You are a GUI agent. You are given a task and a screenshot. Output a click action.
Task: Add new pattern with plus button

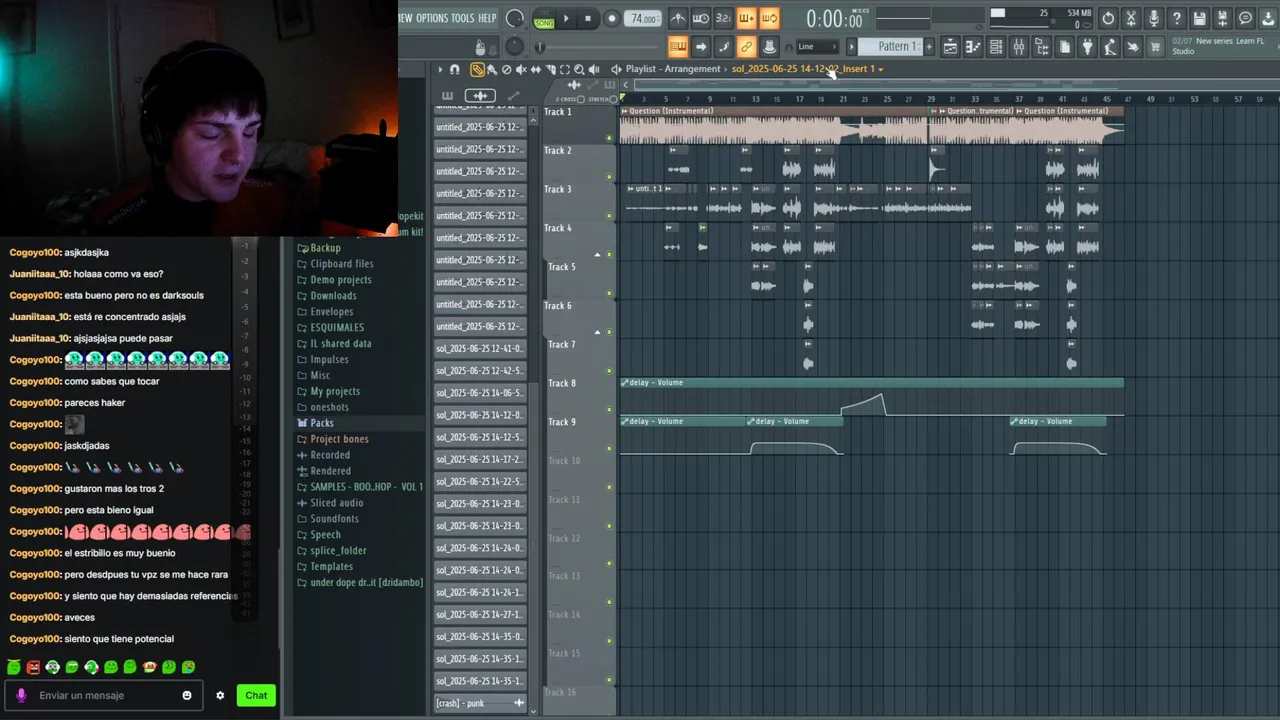tap(929, 46)
